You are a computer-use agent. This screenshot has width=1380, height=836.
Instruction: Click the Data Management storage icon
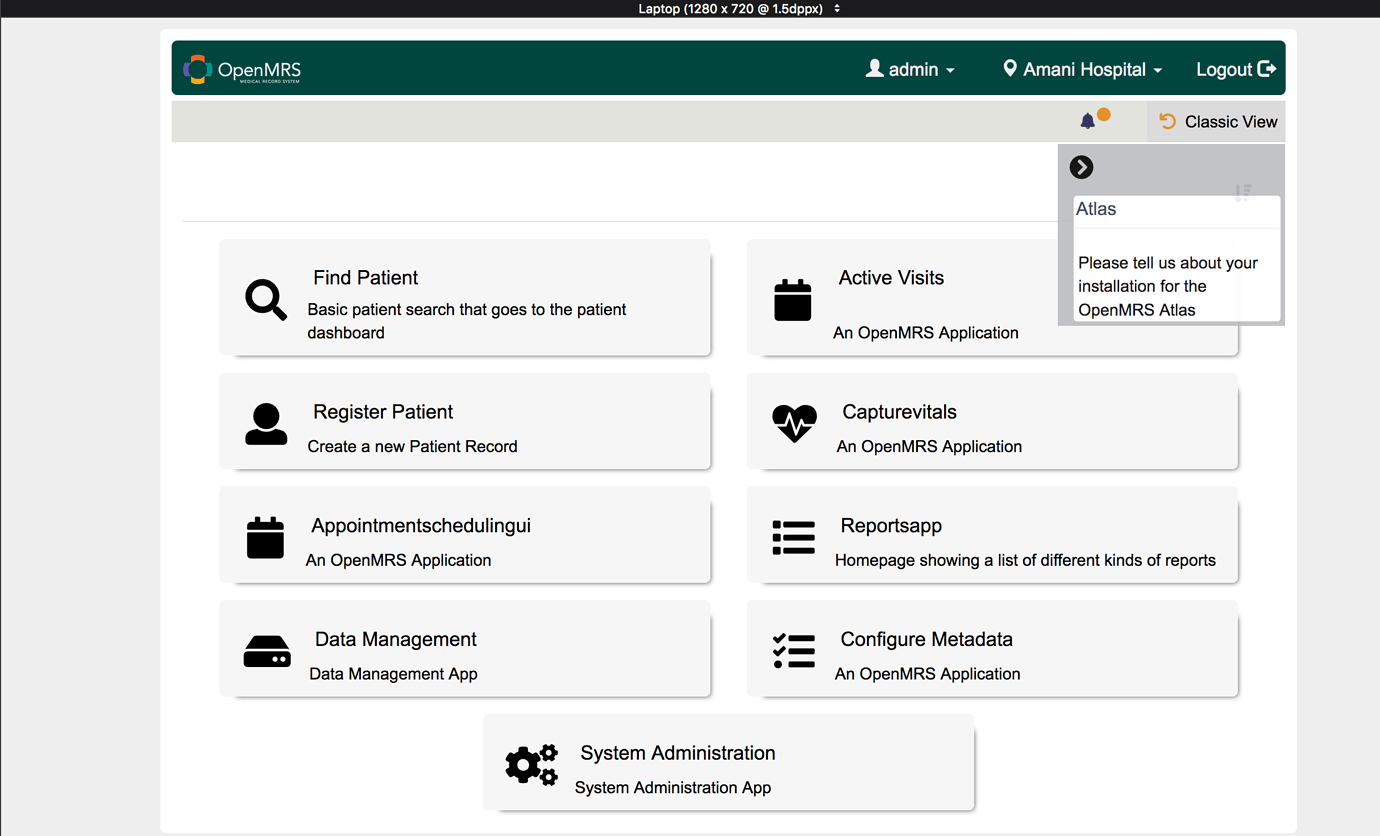click(x=264, y=651)
